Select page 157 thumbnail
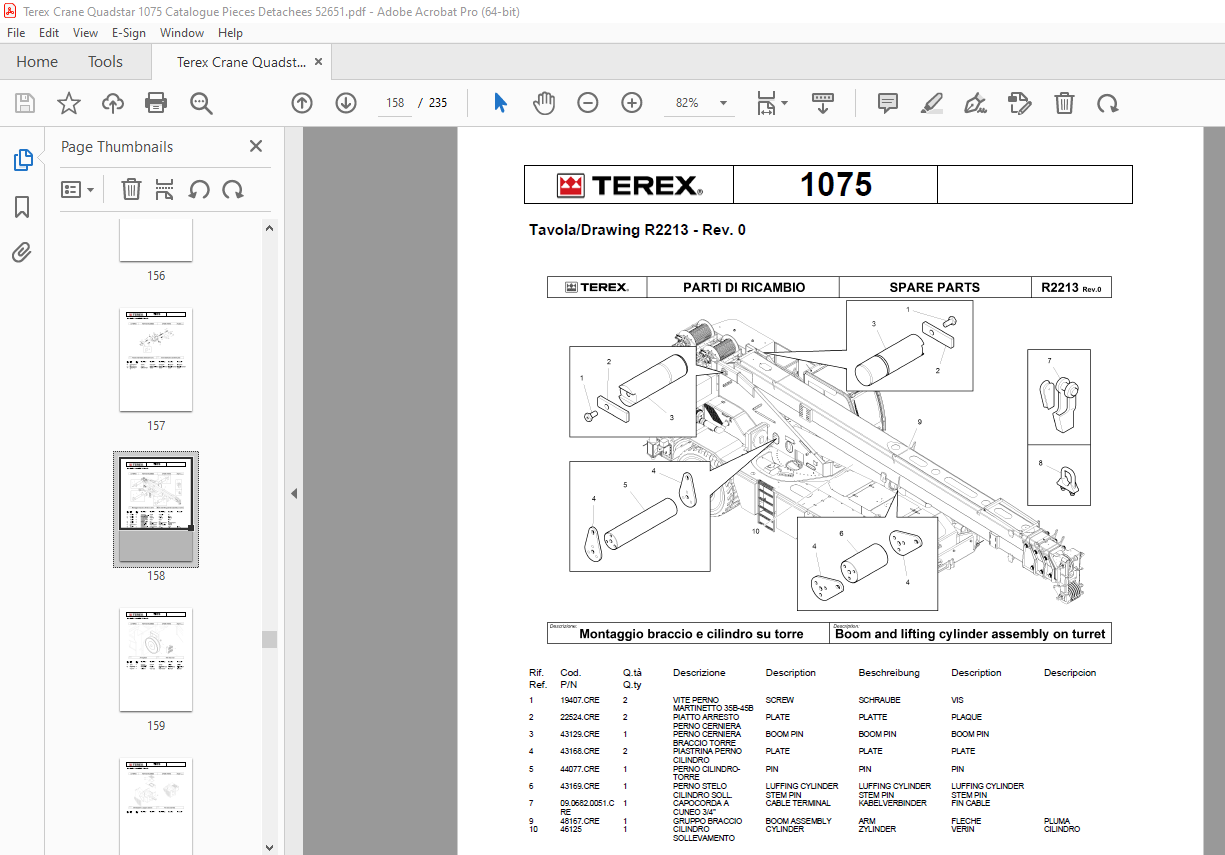Screen dimensions: 1225x855 (x=156, y=360)
